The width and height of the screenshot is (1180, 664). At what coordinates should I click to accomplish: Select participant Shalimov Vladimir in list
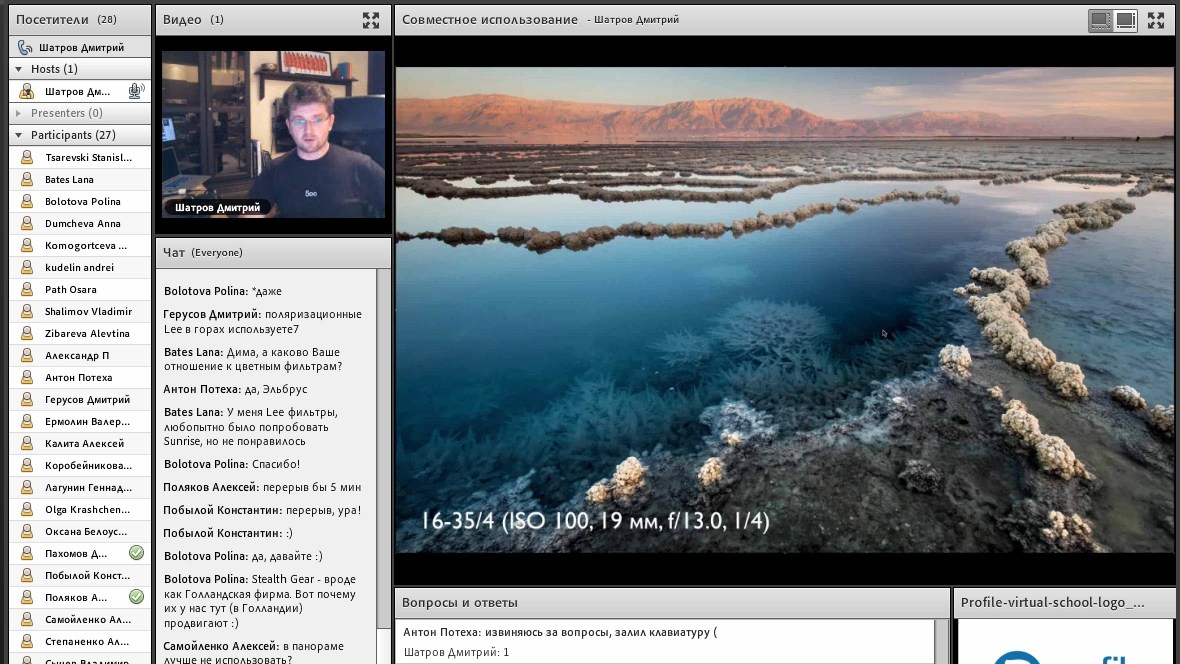coord(88,312)
